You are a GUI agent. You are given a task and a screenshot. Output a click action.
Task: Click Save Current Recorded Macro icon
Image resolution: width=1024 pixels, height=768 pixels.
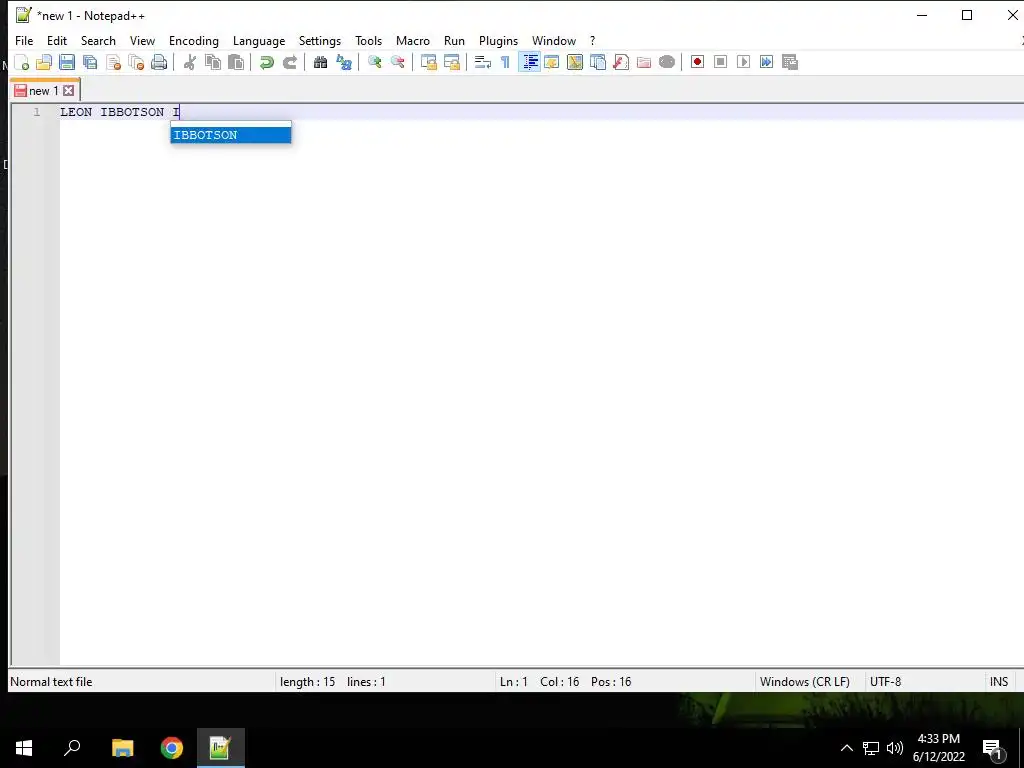click(x=790, y=63)
